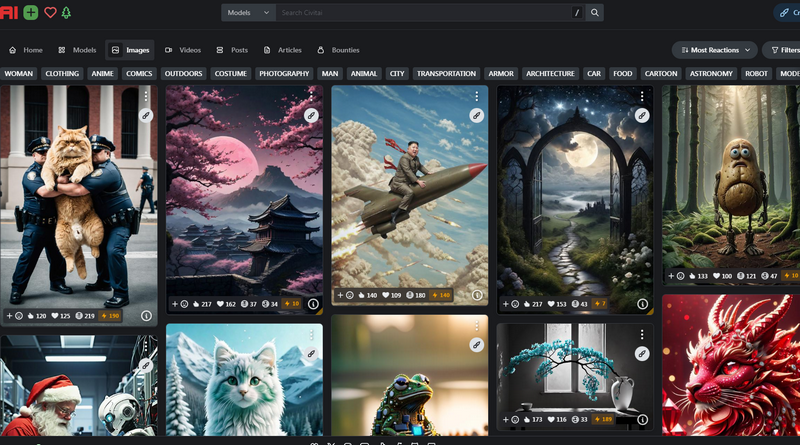Image resolution: width=800 pixels, height=445 pixels.
Task: Open three-dot menu on rocket rider image
Action: coord(477,96)
